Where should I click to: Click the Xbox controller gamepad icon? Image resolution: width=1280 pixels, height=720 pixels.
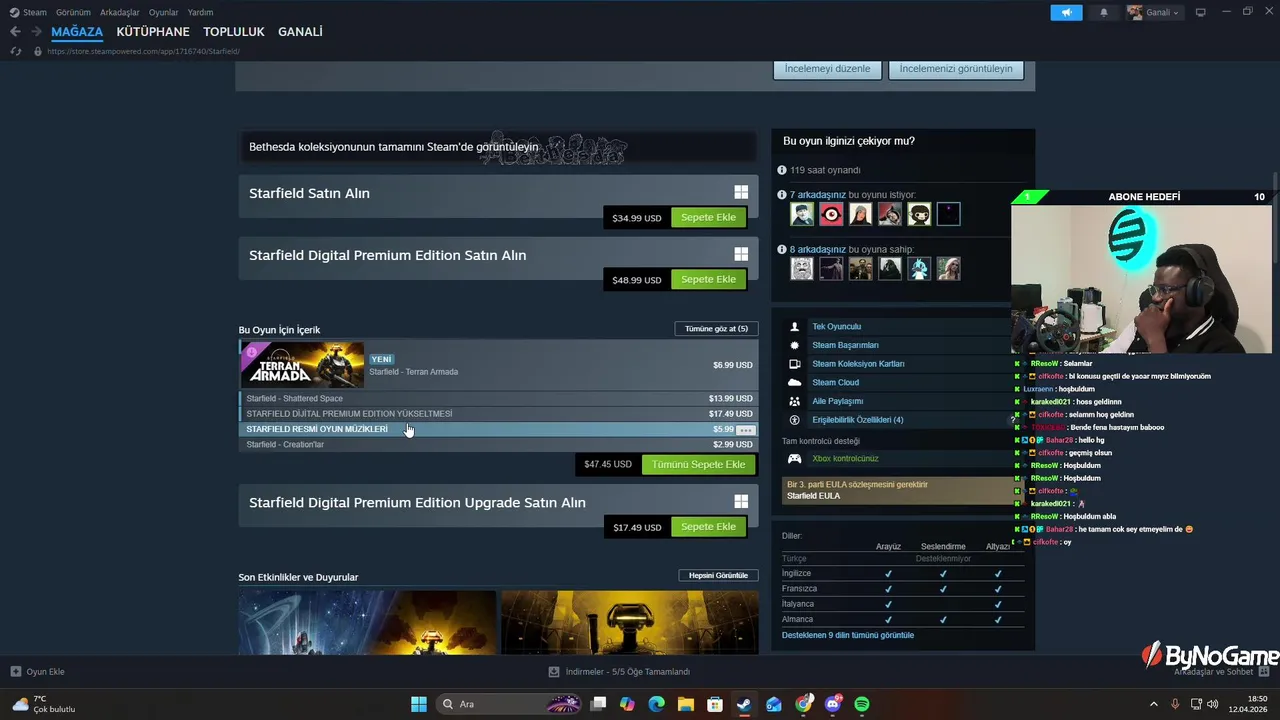[x=795, y=459]
